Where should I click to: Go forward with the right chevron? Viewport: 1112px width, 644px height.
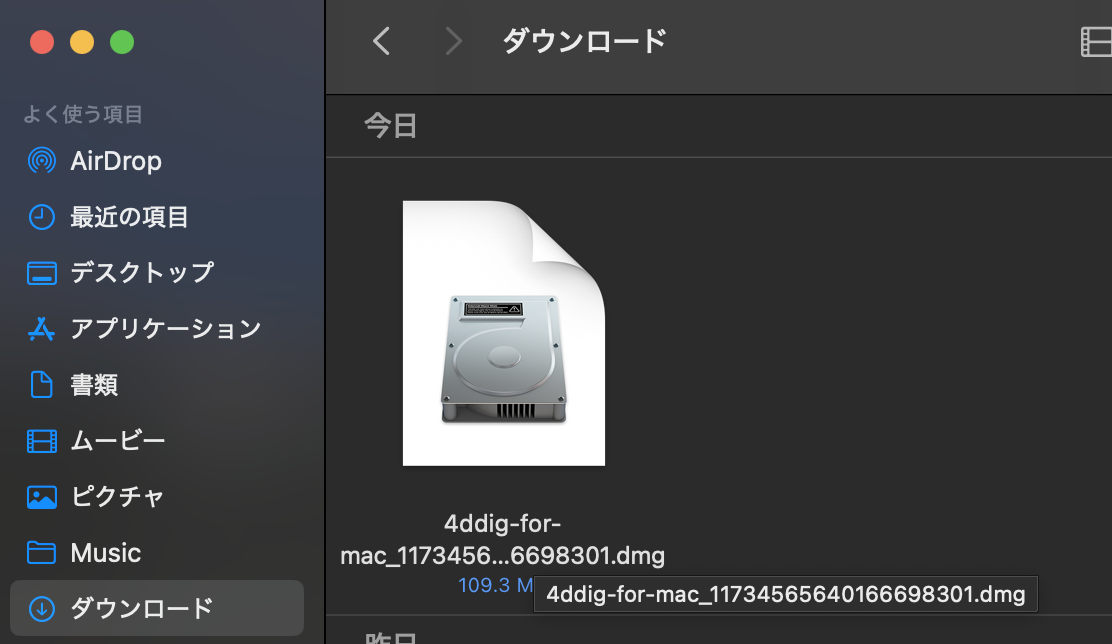tap(453, 41)
